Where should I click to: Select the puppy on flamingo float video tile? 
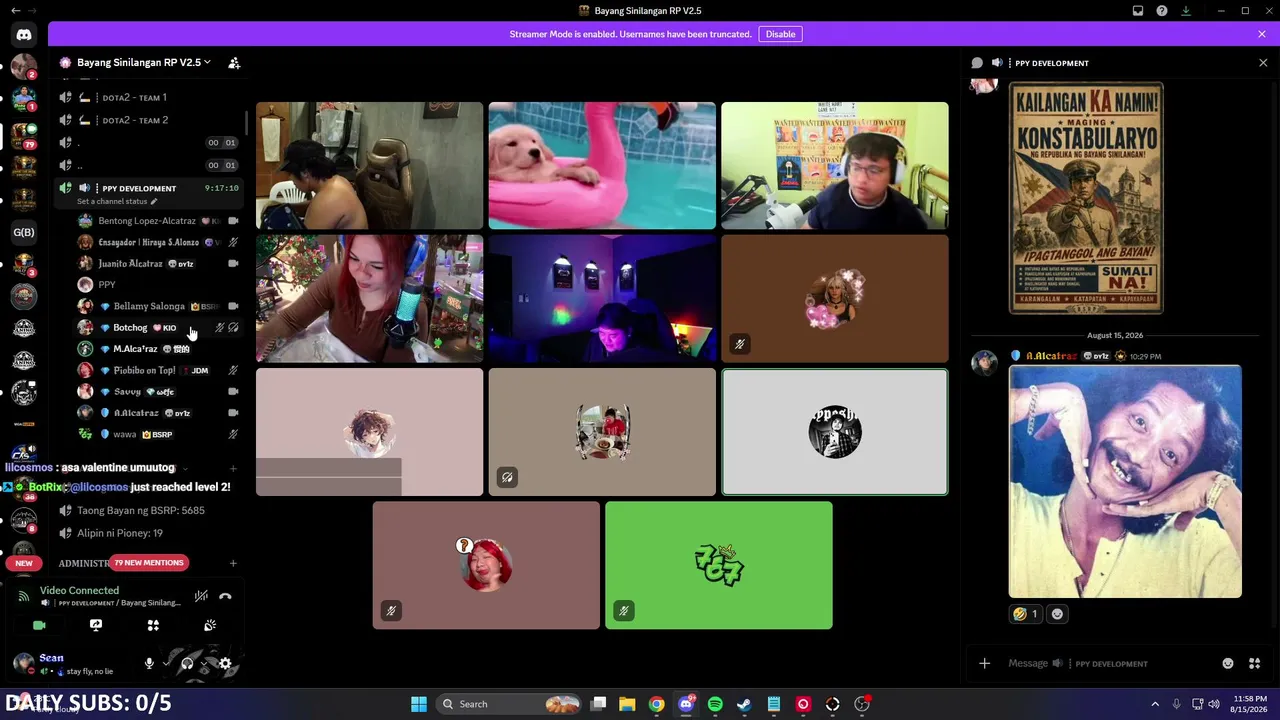602,165
